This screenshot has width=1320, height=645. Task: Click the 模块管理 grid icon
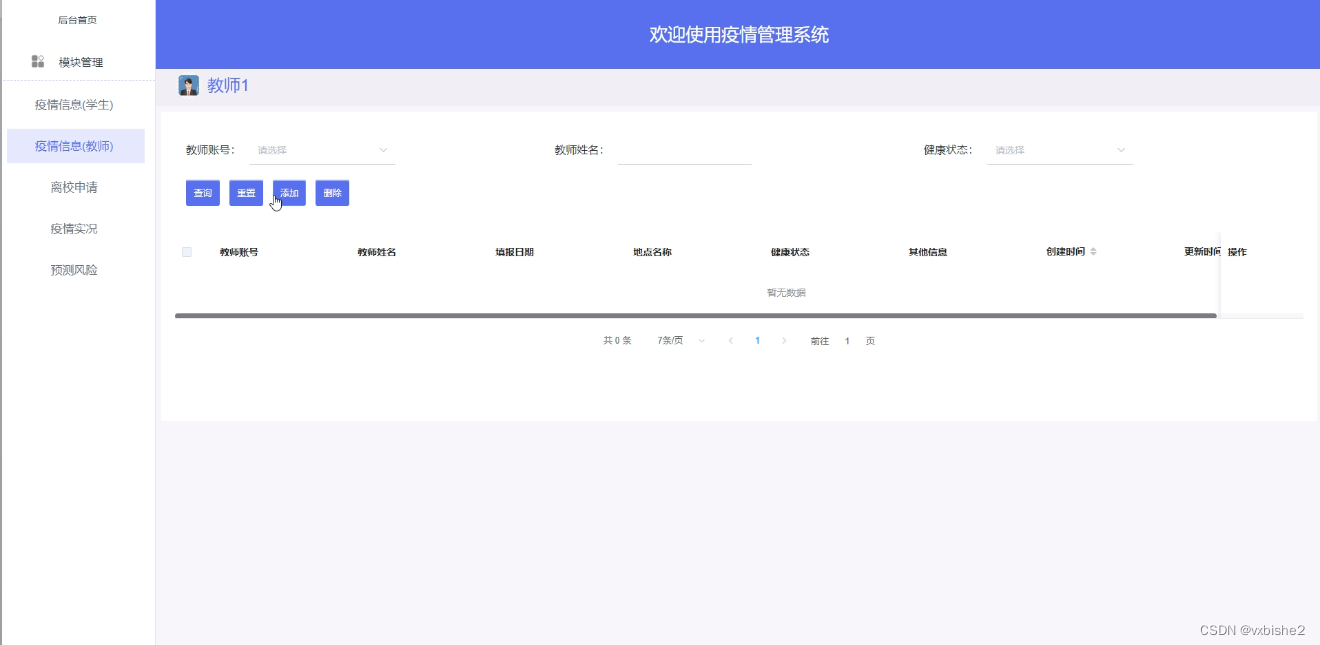38,62
